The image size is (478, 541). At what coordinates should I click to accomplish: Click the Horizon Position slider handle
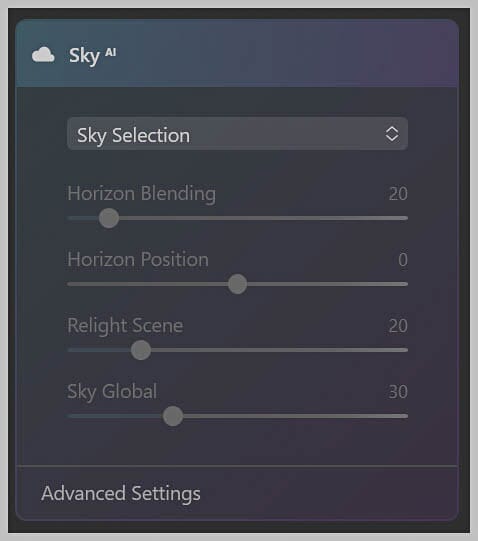click(x=237, y=284)
